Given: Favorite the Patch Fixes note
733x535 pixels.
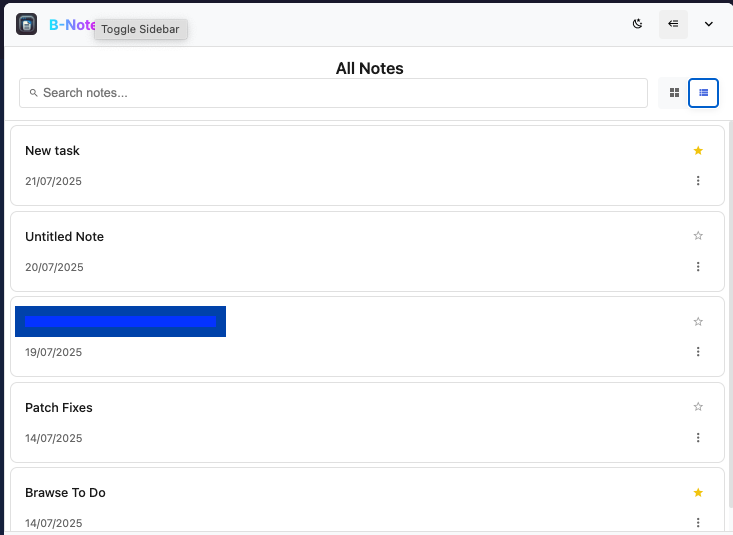Looking at the screenshot, I should click(698, 407).
